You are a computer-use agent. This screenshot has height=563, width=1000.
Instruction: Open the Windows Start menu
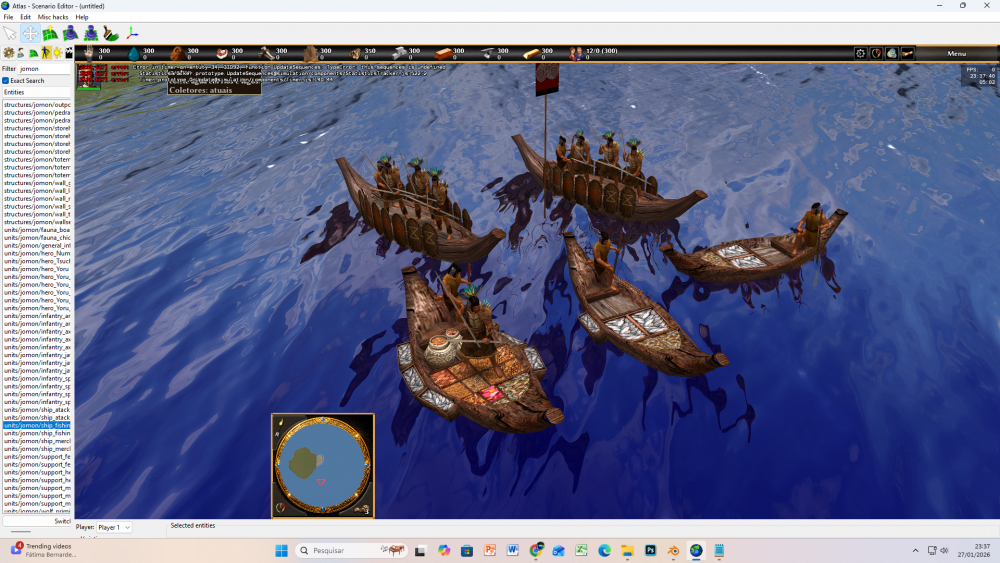coord(281,550)
